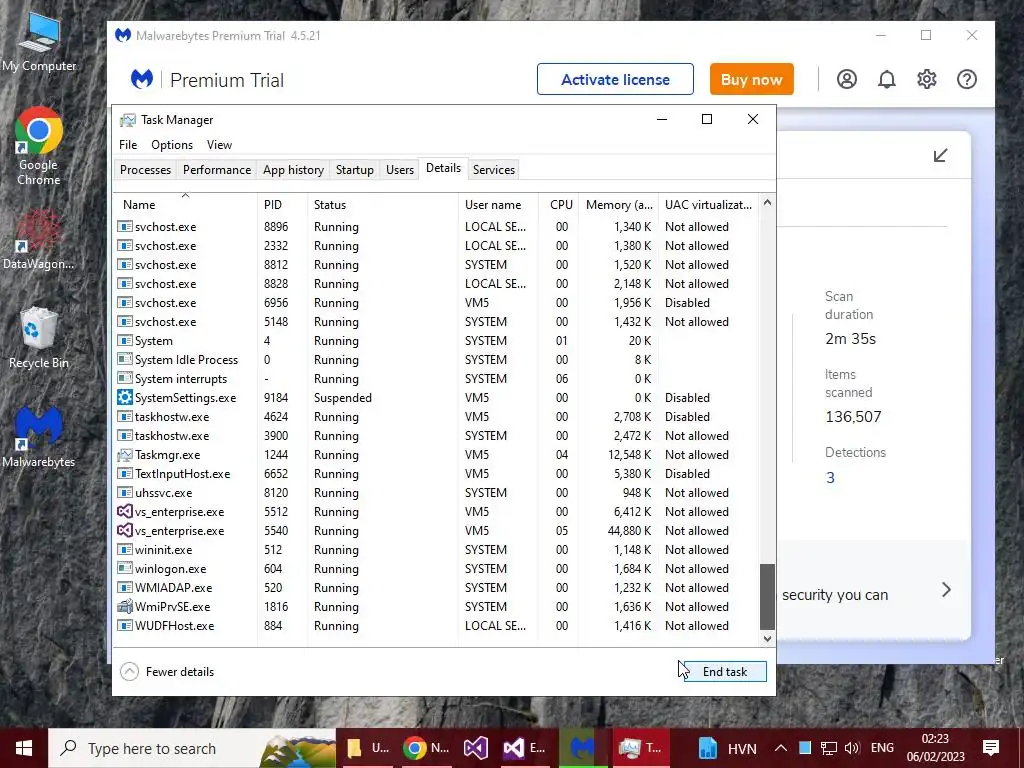Open Malwarebytes account profile icon
This screenshot has height=768, width=1024.
[846, 79]
